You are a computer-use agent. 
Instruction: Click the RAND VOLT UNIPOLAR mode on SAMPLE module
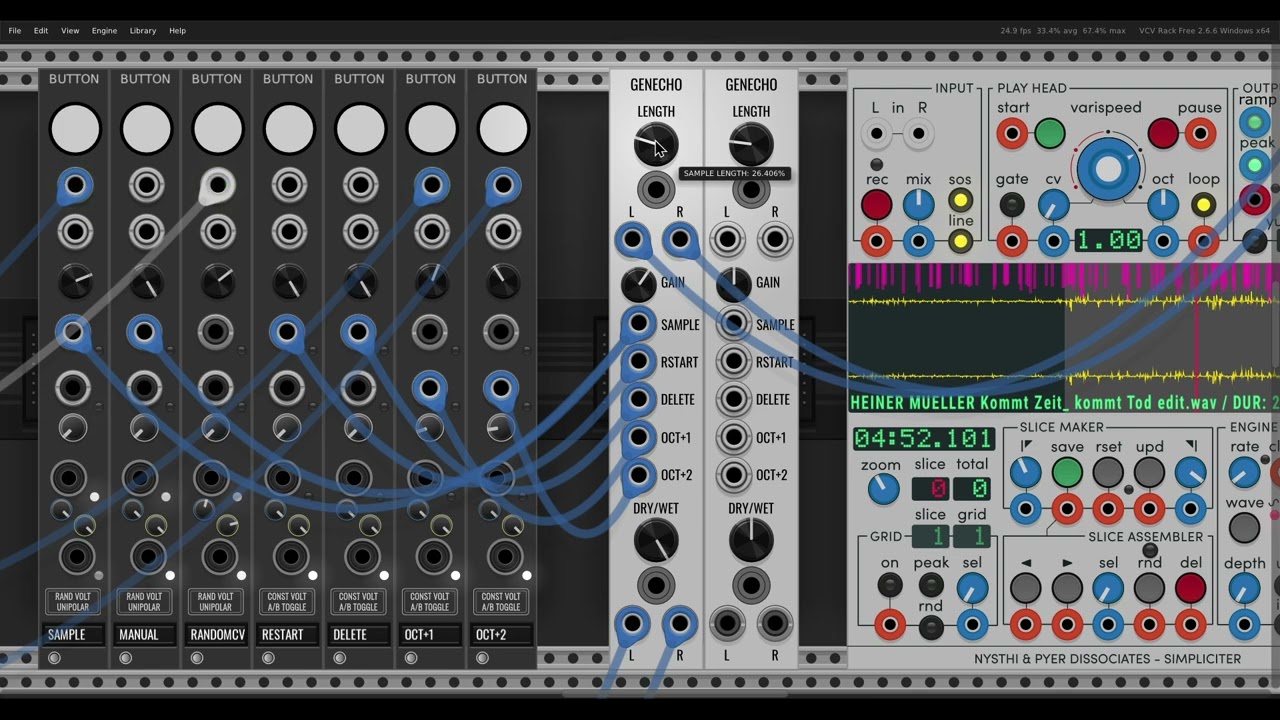(x=73, y=602)
